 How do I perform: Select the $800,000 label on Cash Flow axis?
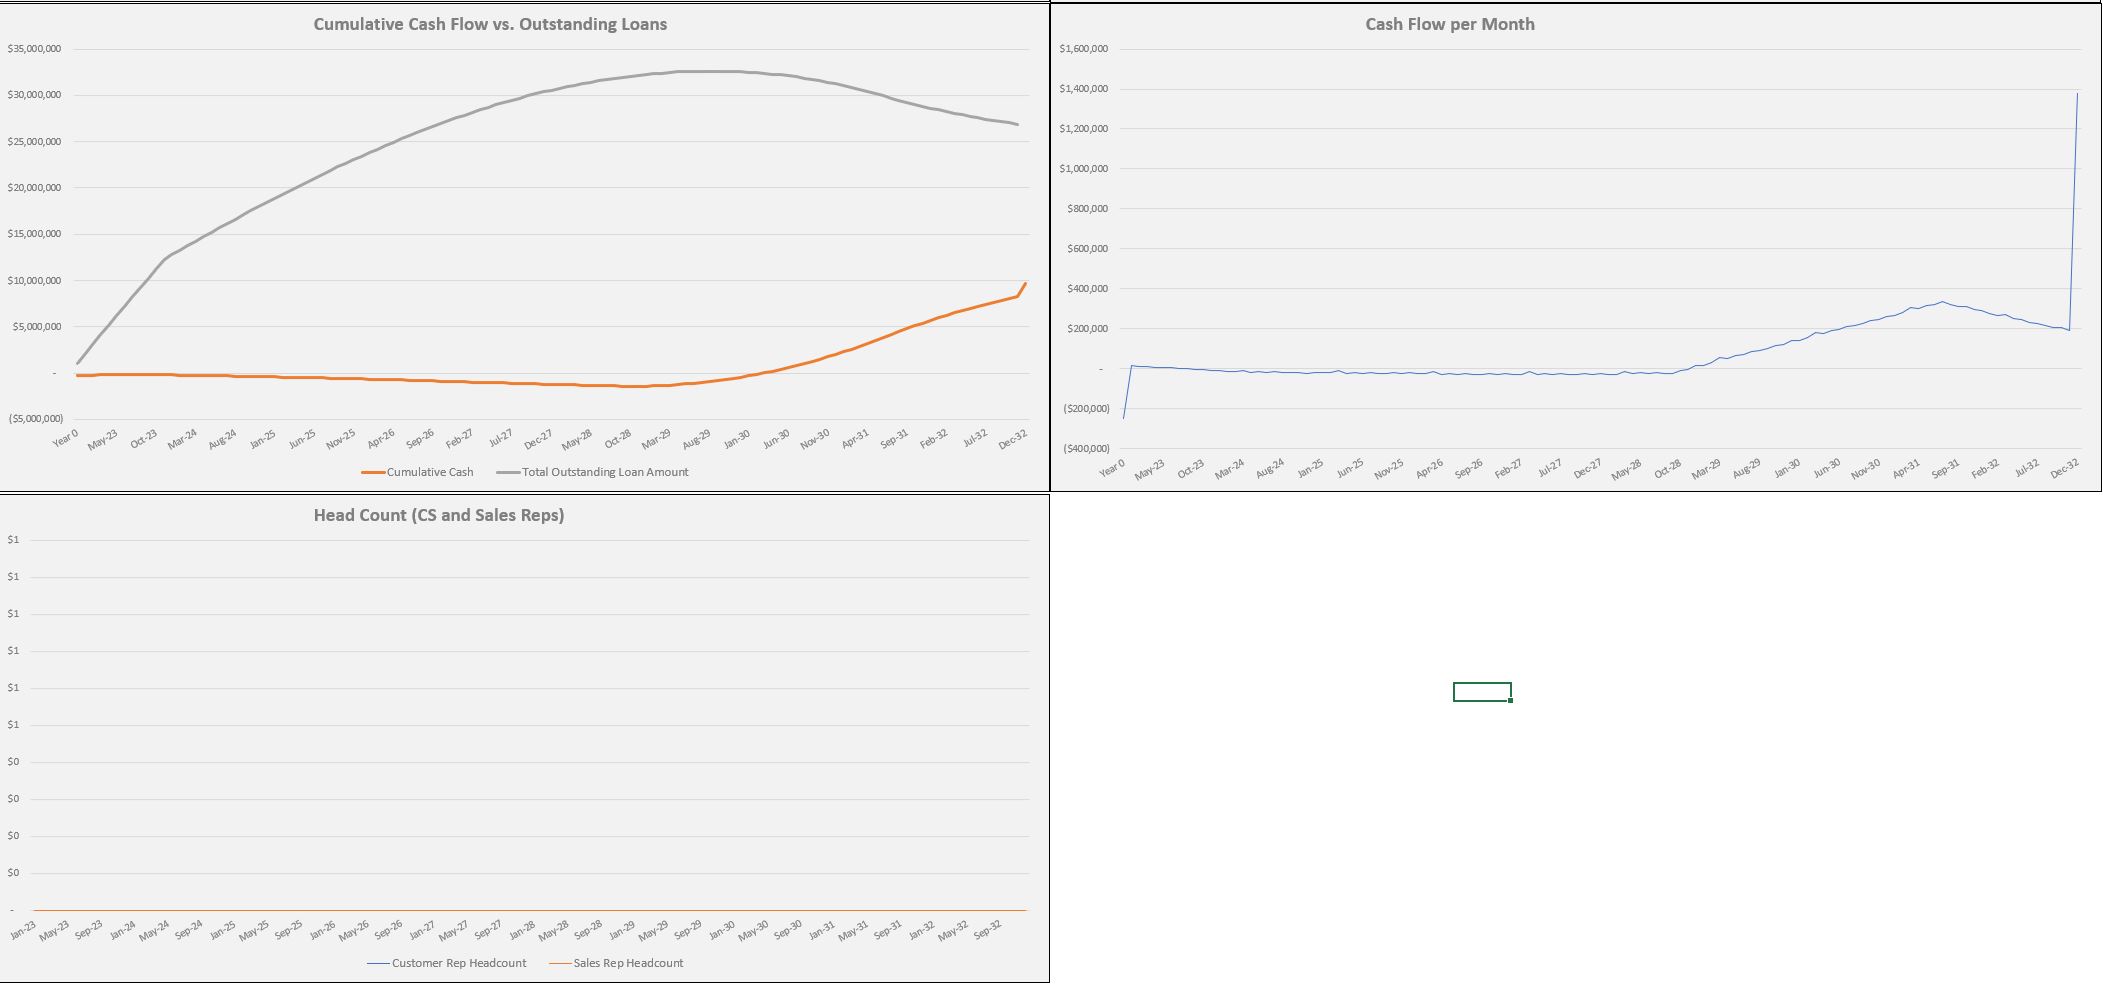tap(1085, 209)
